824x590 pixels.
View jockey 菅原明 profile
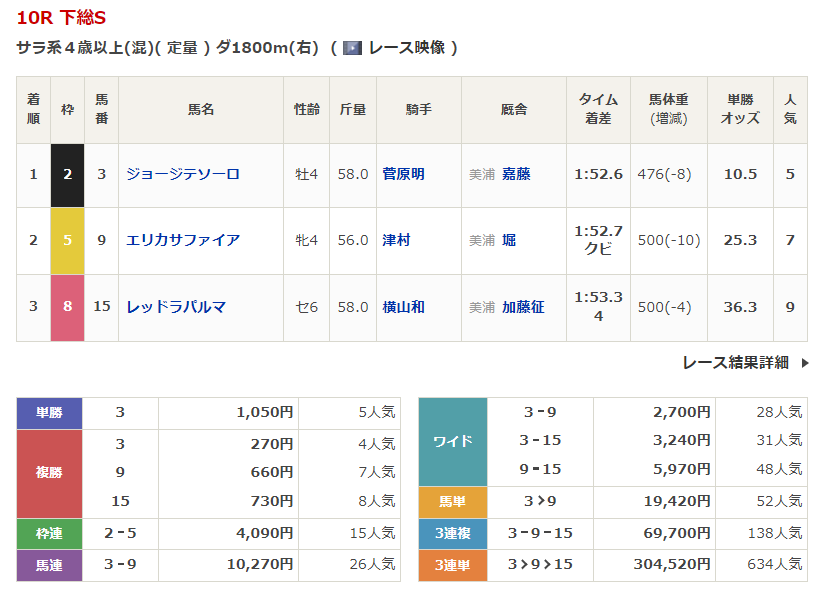403,174
